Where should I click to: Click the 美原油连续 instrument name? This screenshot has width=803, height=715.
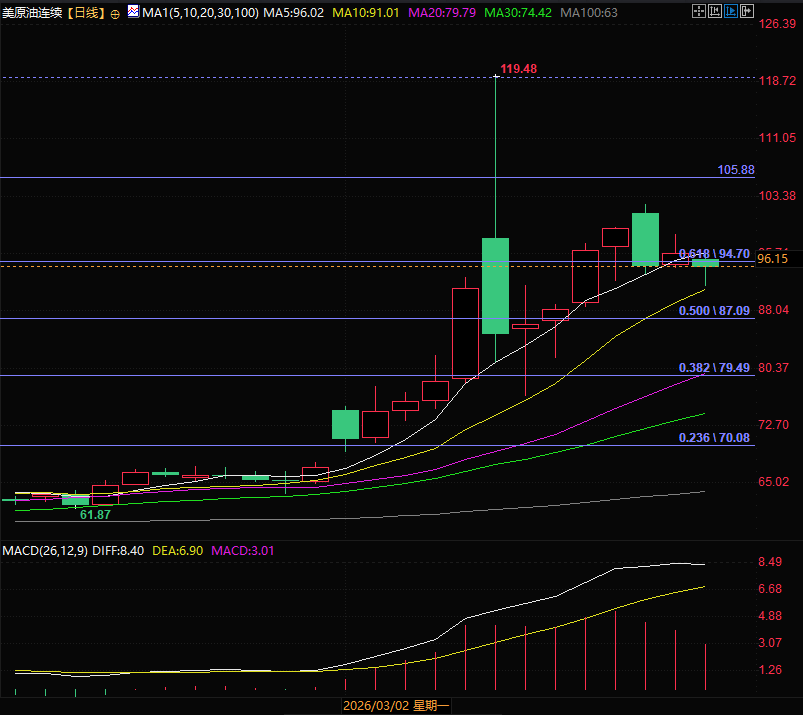(32, 13)
